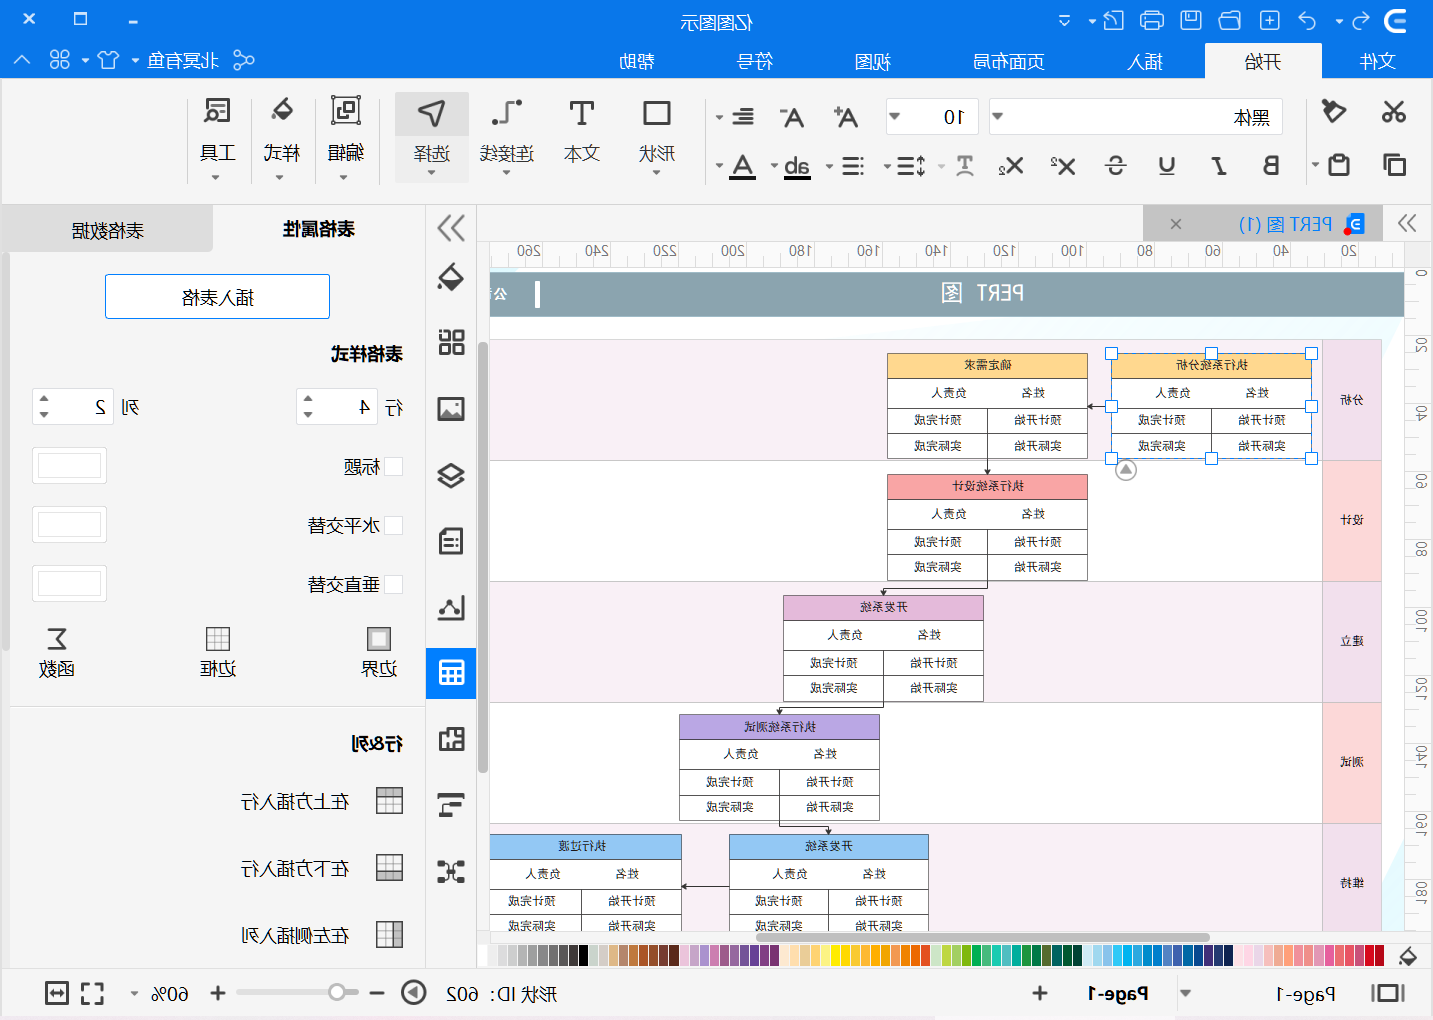Open the 文件 menu tab

[1377, 62]
